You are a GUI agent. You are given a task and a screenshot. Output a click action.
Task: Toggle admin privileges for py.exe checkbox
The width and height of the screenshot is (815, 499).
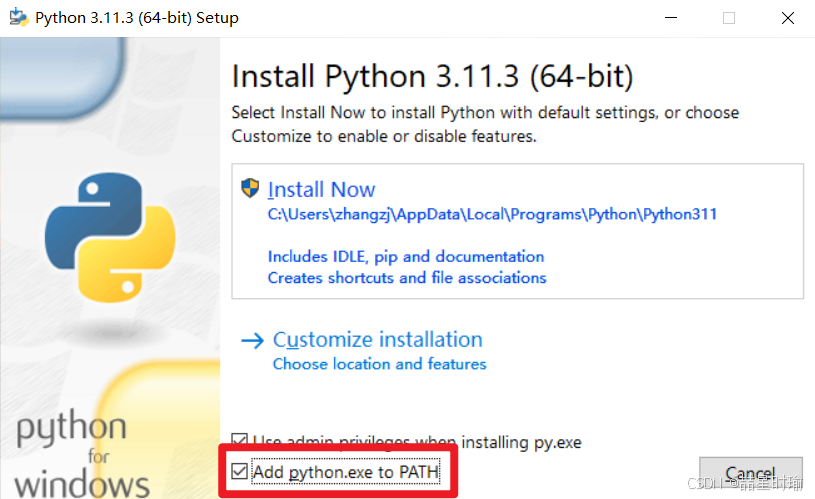(x=239, y=439)
